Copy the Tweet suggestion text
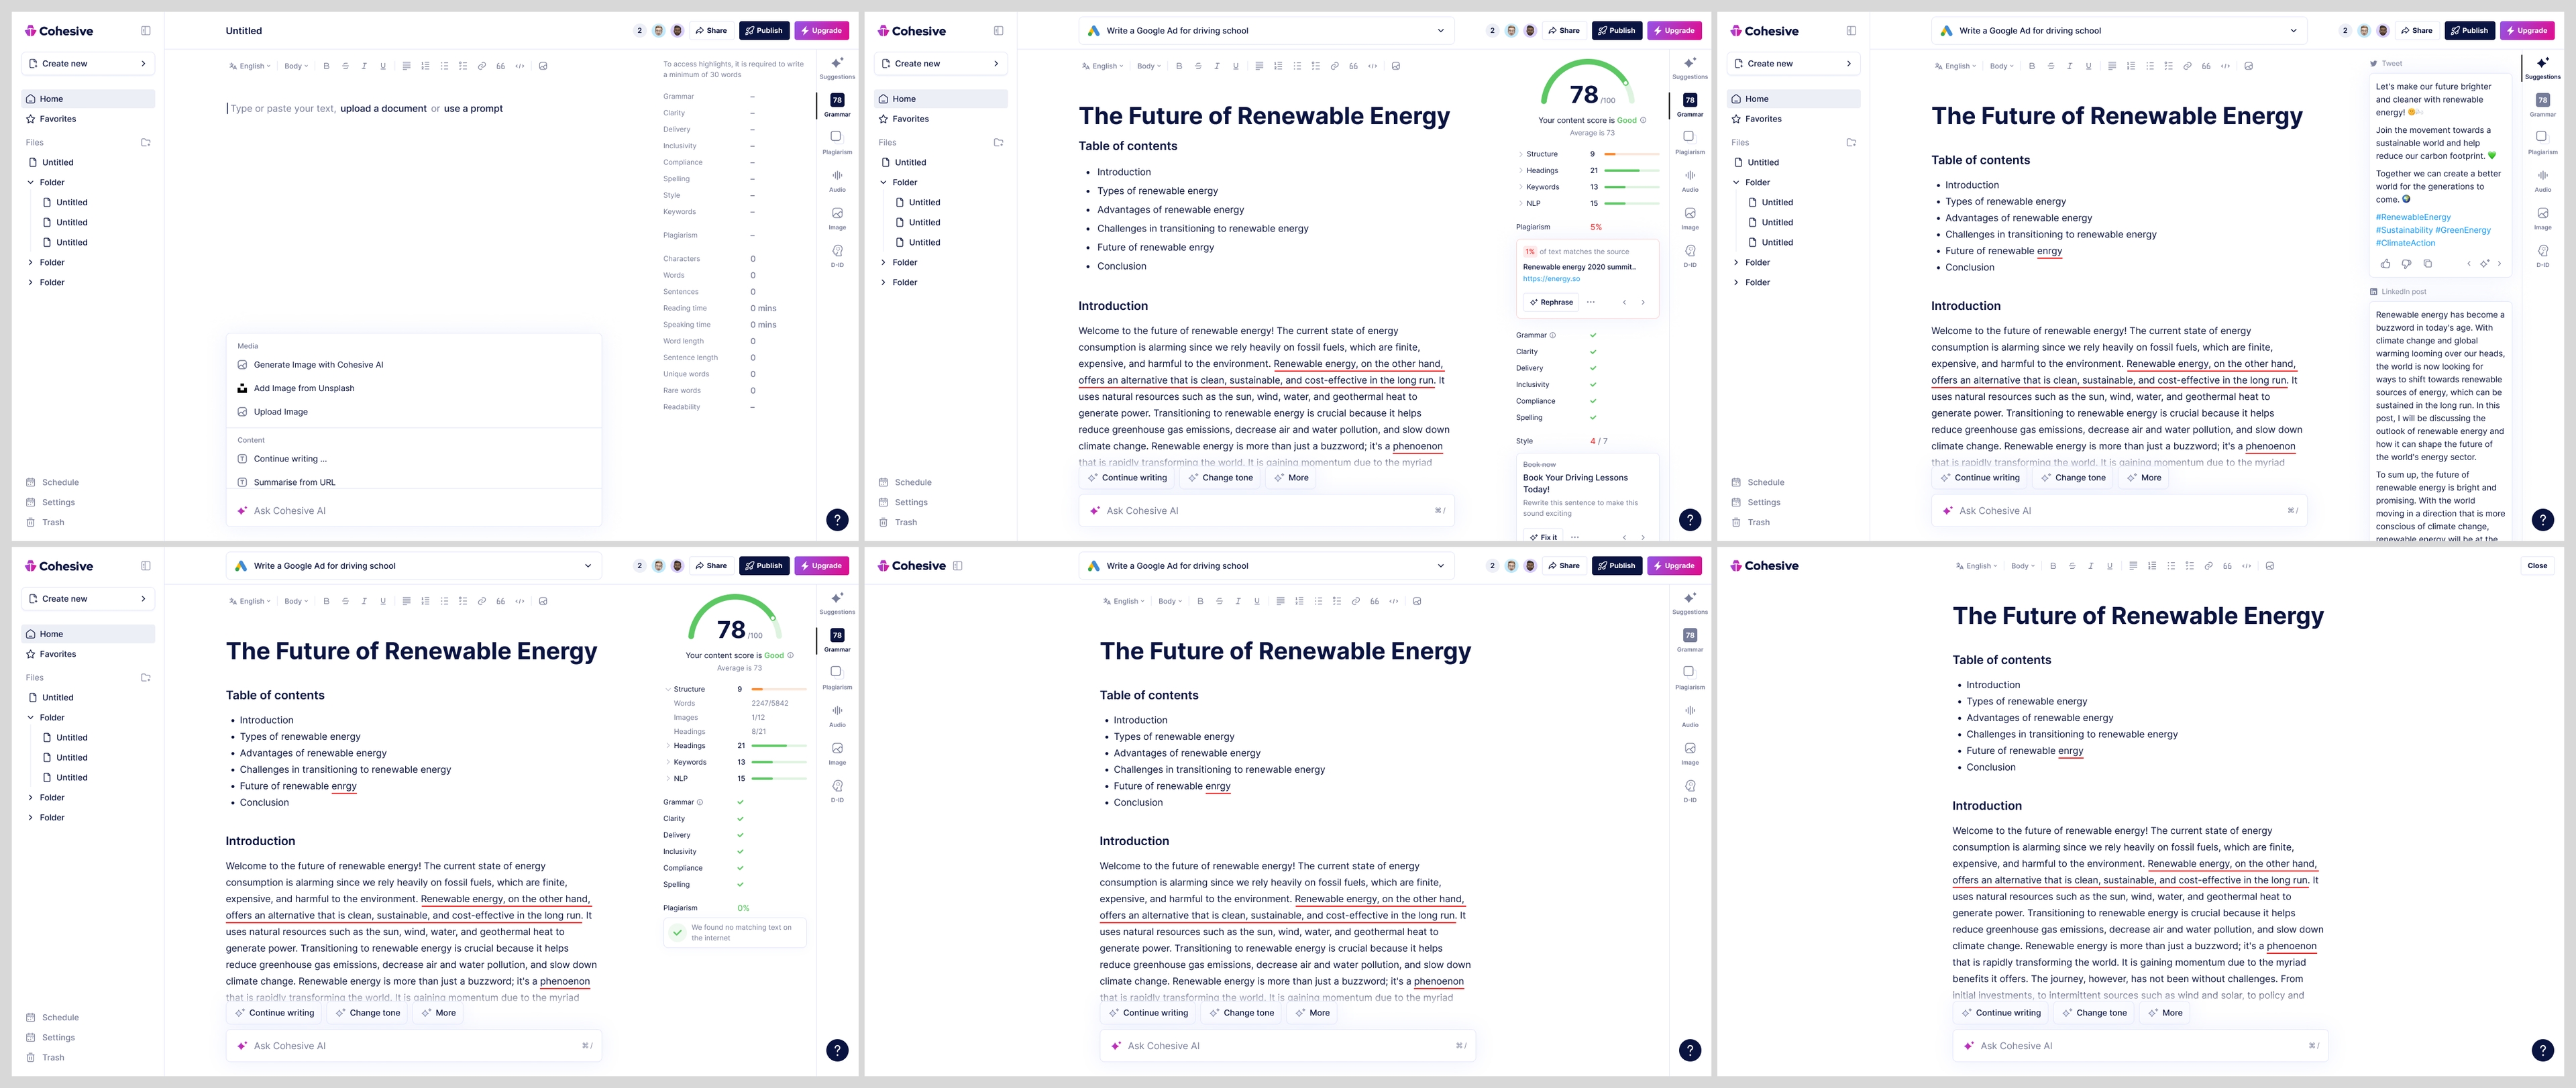 [2427, 264]
